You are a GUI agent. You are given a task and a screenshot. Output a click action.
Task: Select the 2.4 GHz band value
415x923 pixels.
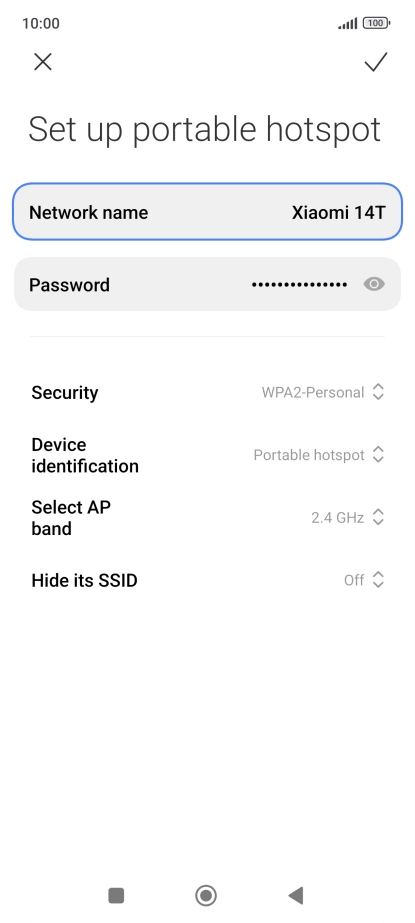point(337,518)
